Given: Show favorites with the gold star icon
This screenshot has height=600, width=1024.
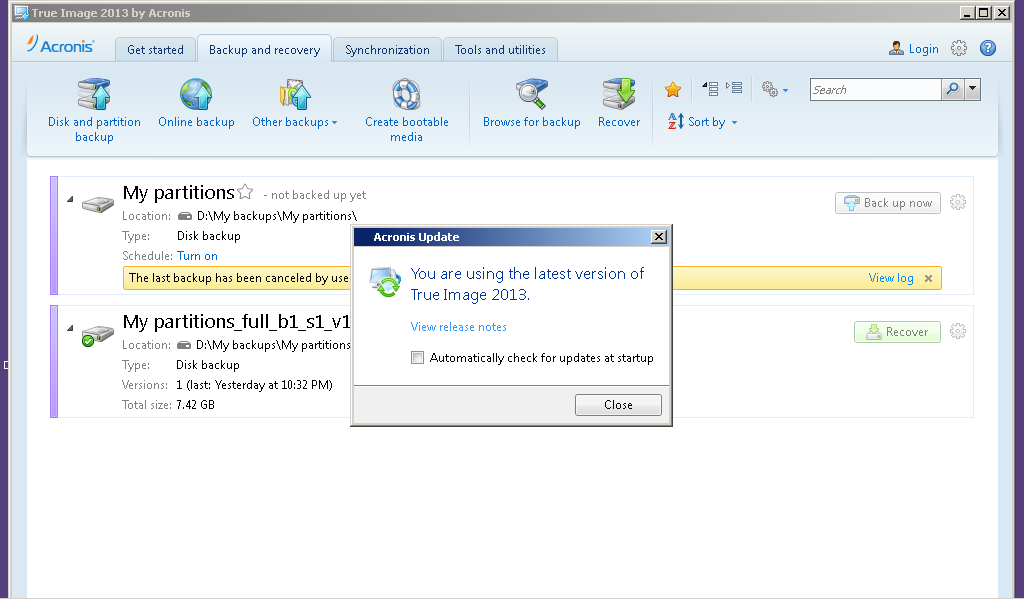Looking at the screenshot, I should pyautogui.click(x=673, y=89).
